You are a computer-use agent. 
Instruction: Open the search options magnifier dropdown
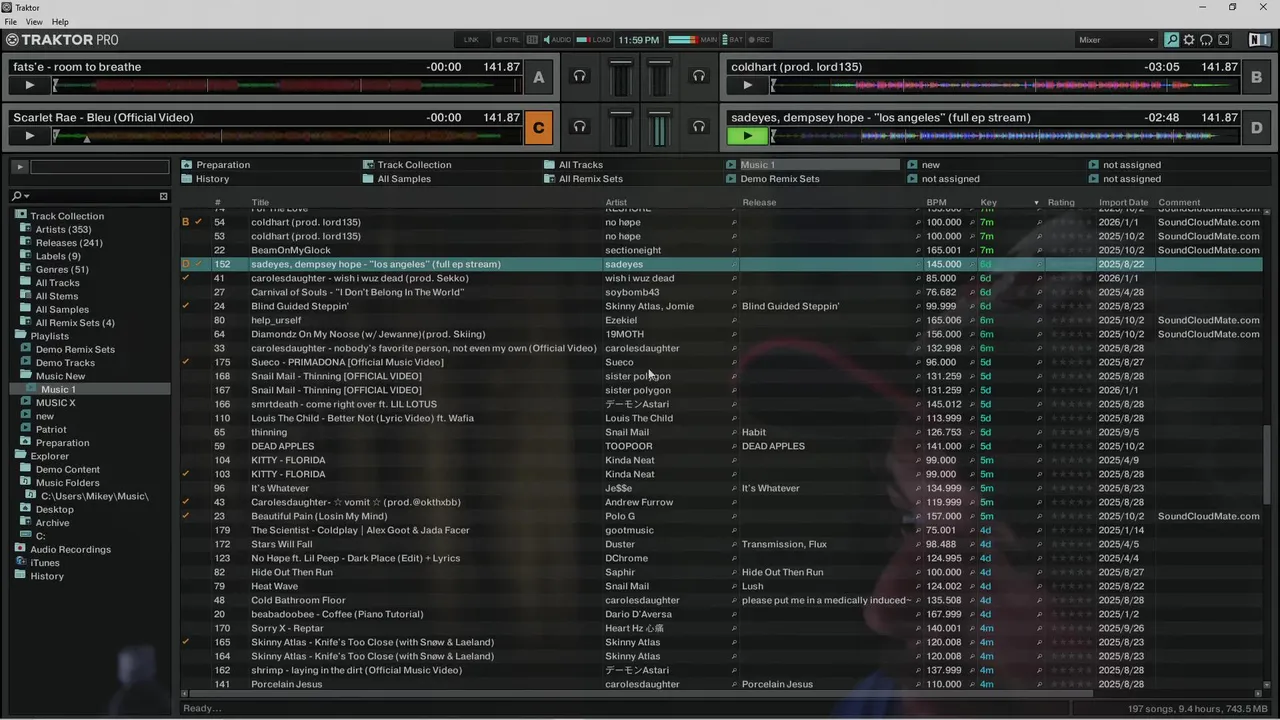click(x=19, y=196)
